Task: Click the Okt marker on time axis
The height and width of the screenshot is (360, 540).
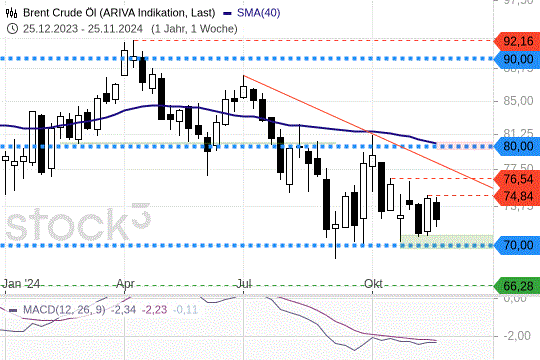Action: [373, 284]
